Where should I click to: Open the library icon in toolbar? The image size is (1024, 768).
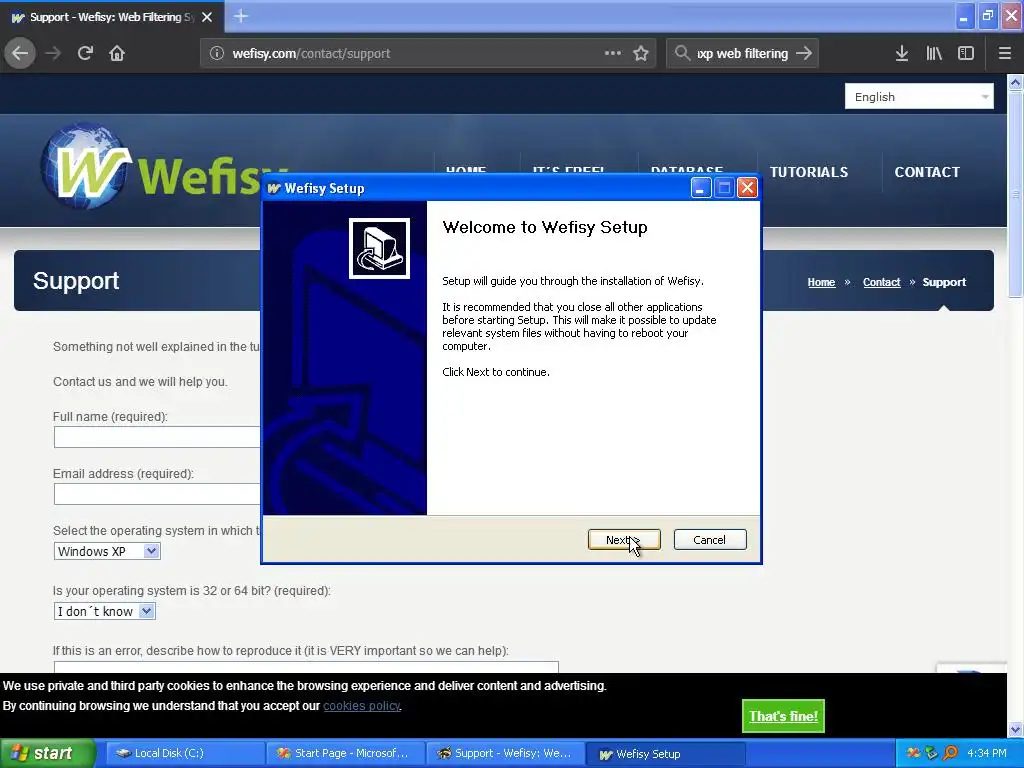(x=934, y=54)
